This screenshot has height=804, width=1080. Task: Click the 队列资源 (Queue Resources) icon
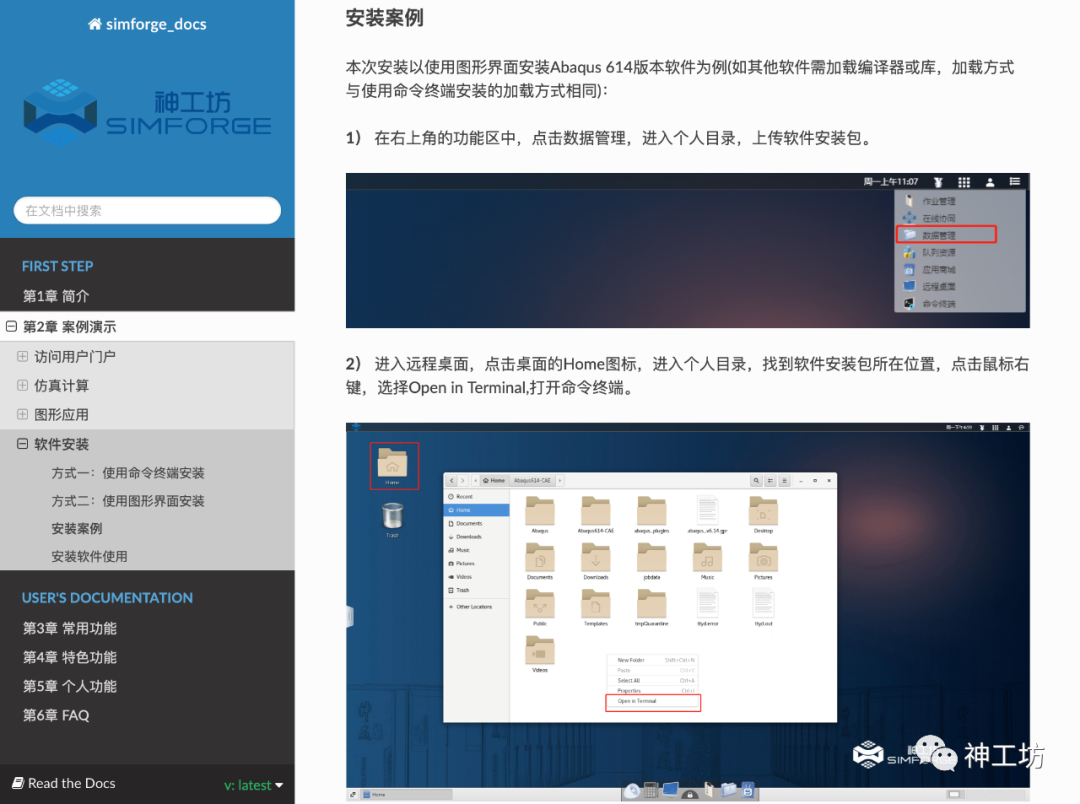pyautogui.click(x=909, y=252)
